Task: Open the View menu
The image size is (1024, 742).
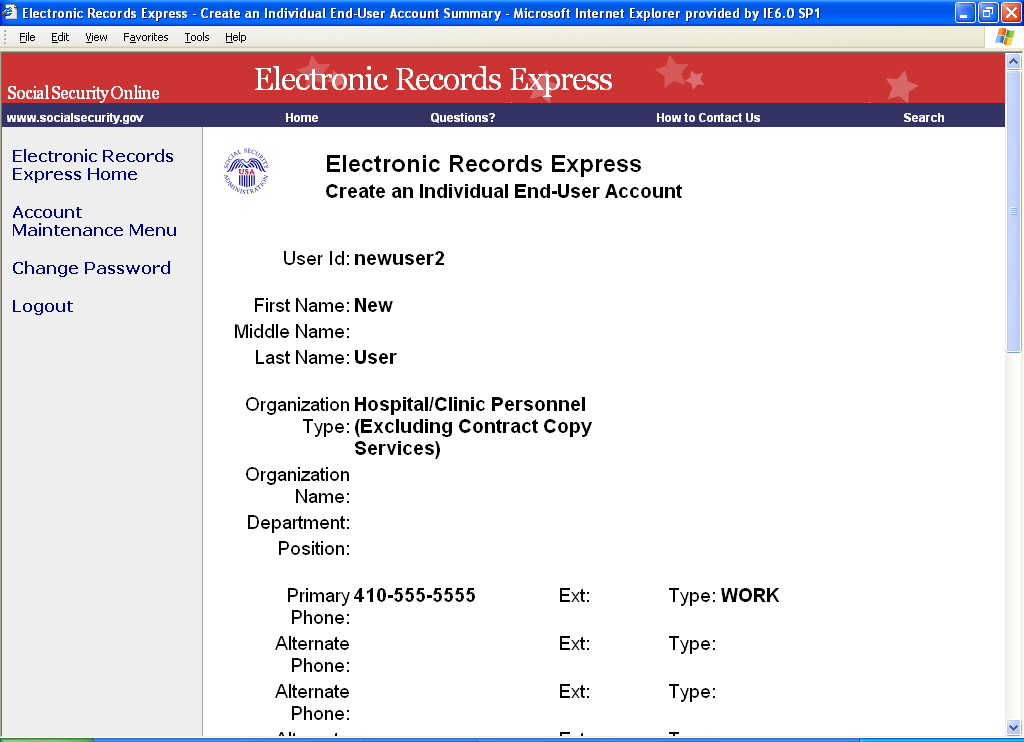Action: tap(96, 37)
